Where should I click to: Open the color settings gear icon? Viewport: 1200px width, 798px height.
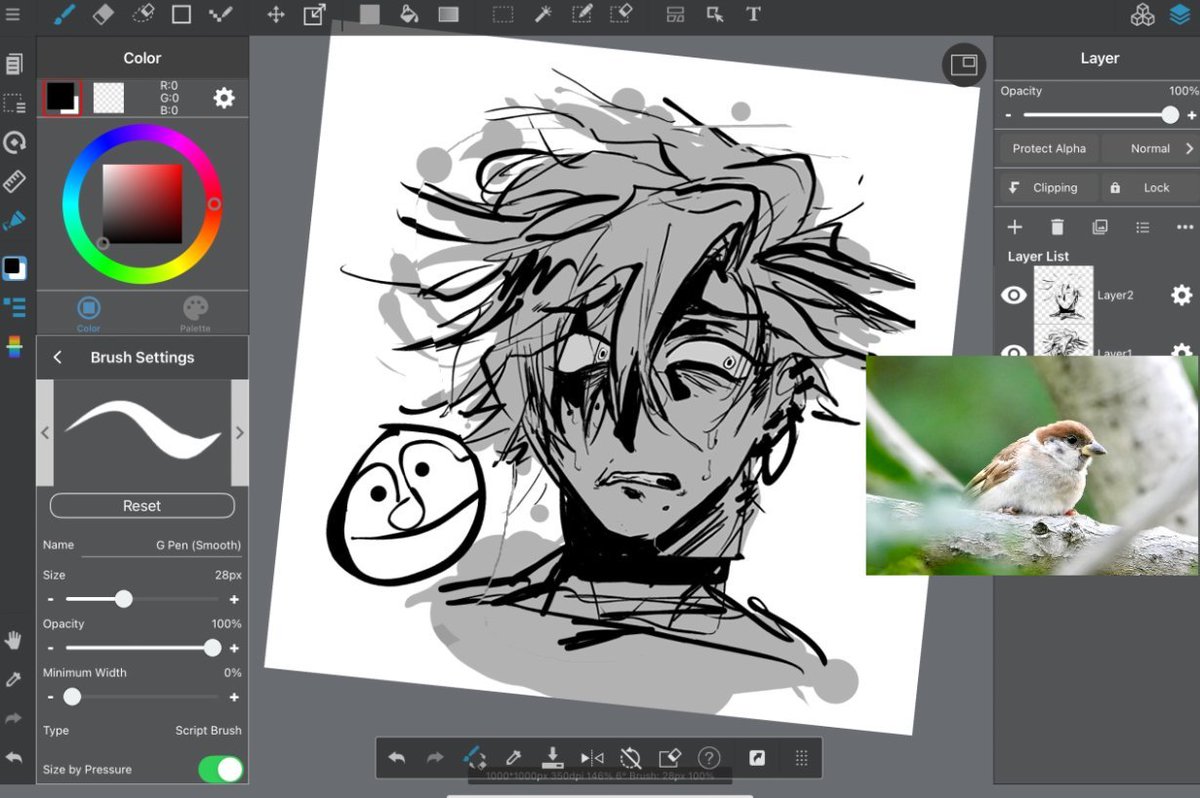tap(224, 98)
